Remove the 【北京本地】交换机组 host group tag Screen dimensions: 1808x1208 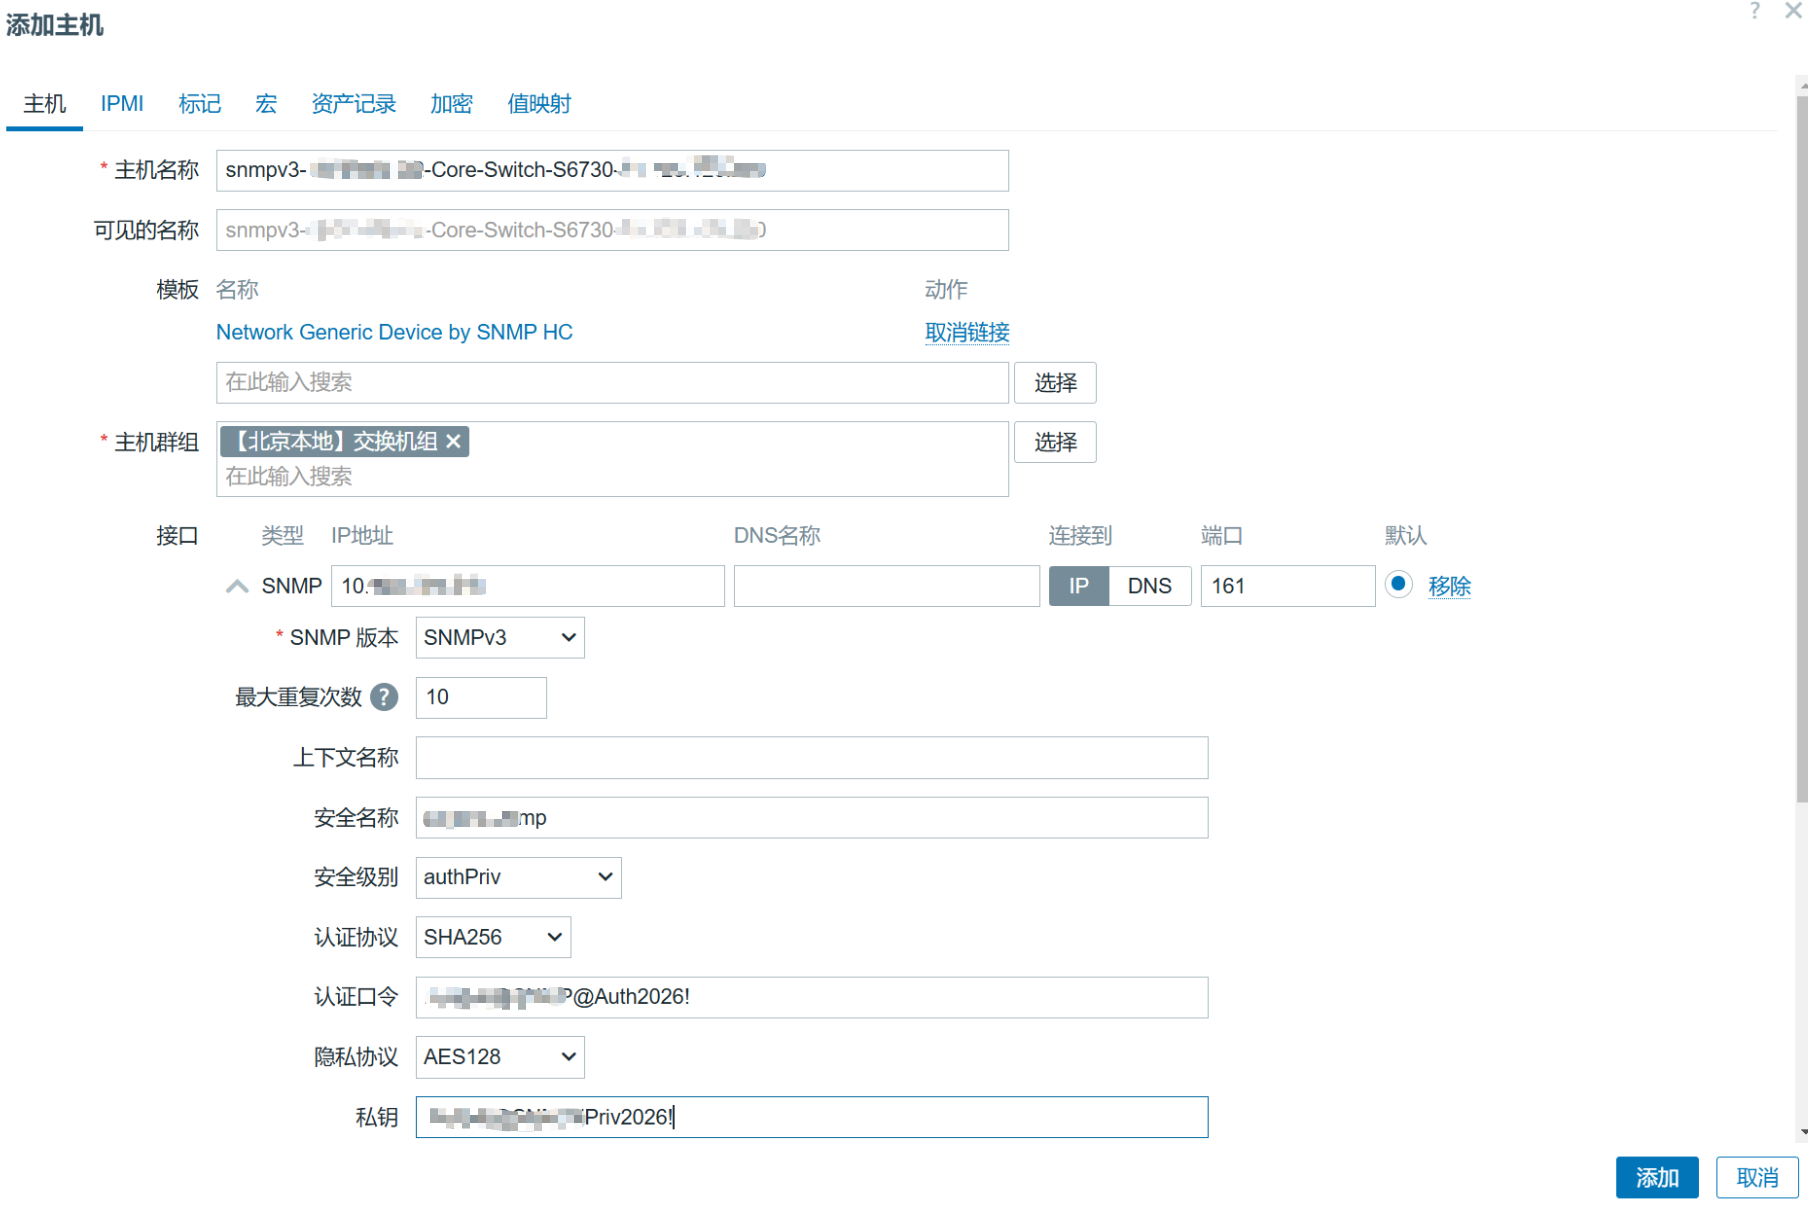[x=454, y=441]
